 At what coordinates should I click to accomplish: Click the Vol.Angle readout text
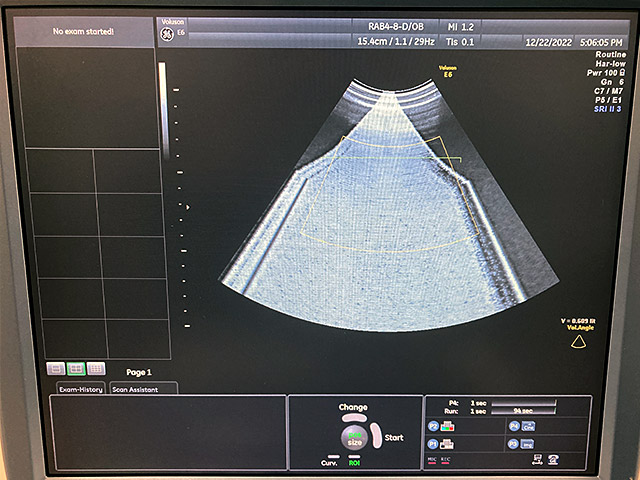click(x=580, y=327)
